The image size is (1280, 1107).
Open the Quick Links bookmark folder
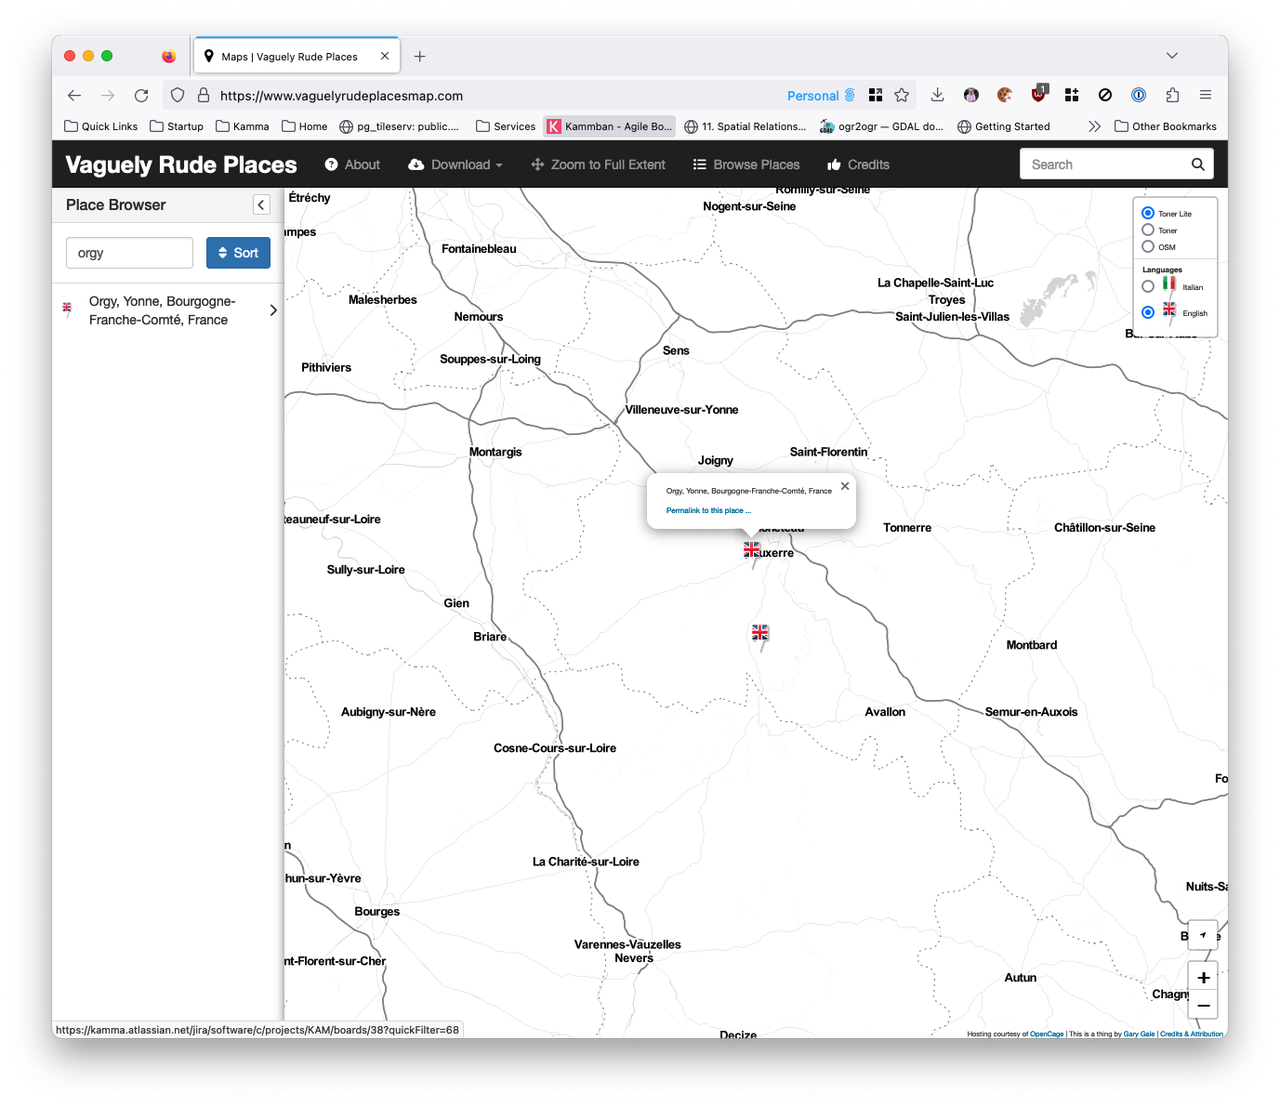coord(101,126)
